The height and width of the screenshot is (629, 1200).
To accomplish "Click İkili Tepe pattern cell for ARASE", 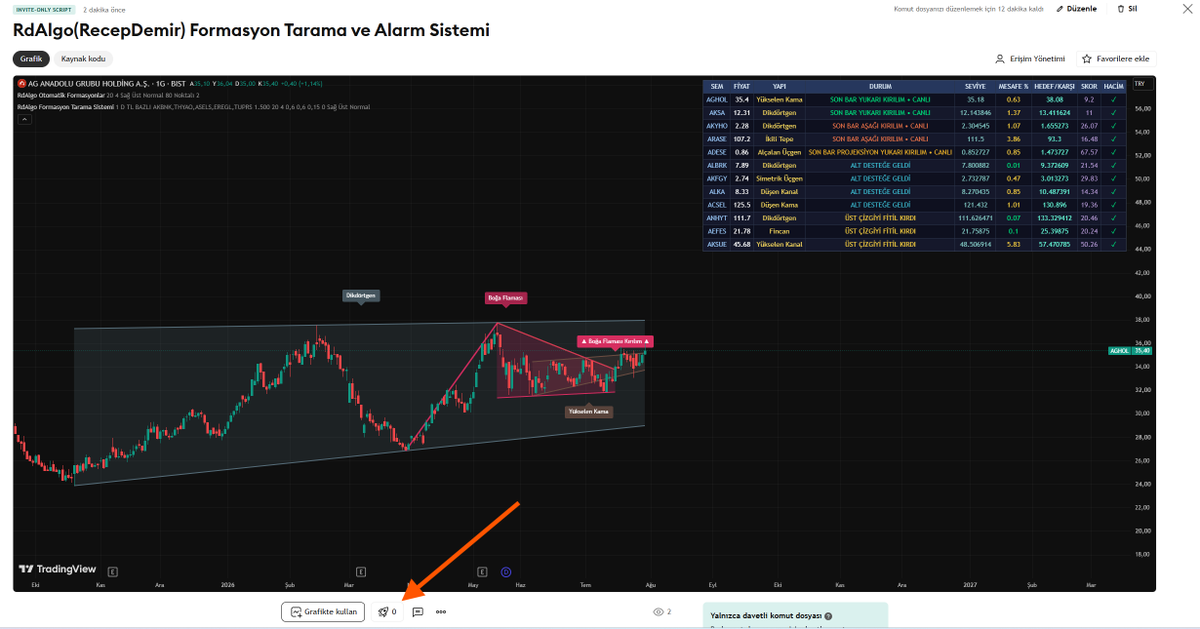I will pos(780,139).
